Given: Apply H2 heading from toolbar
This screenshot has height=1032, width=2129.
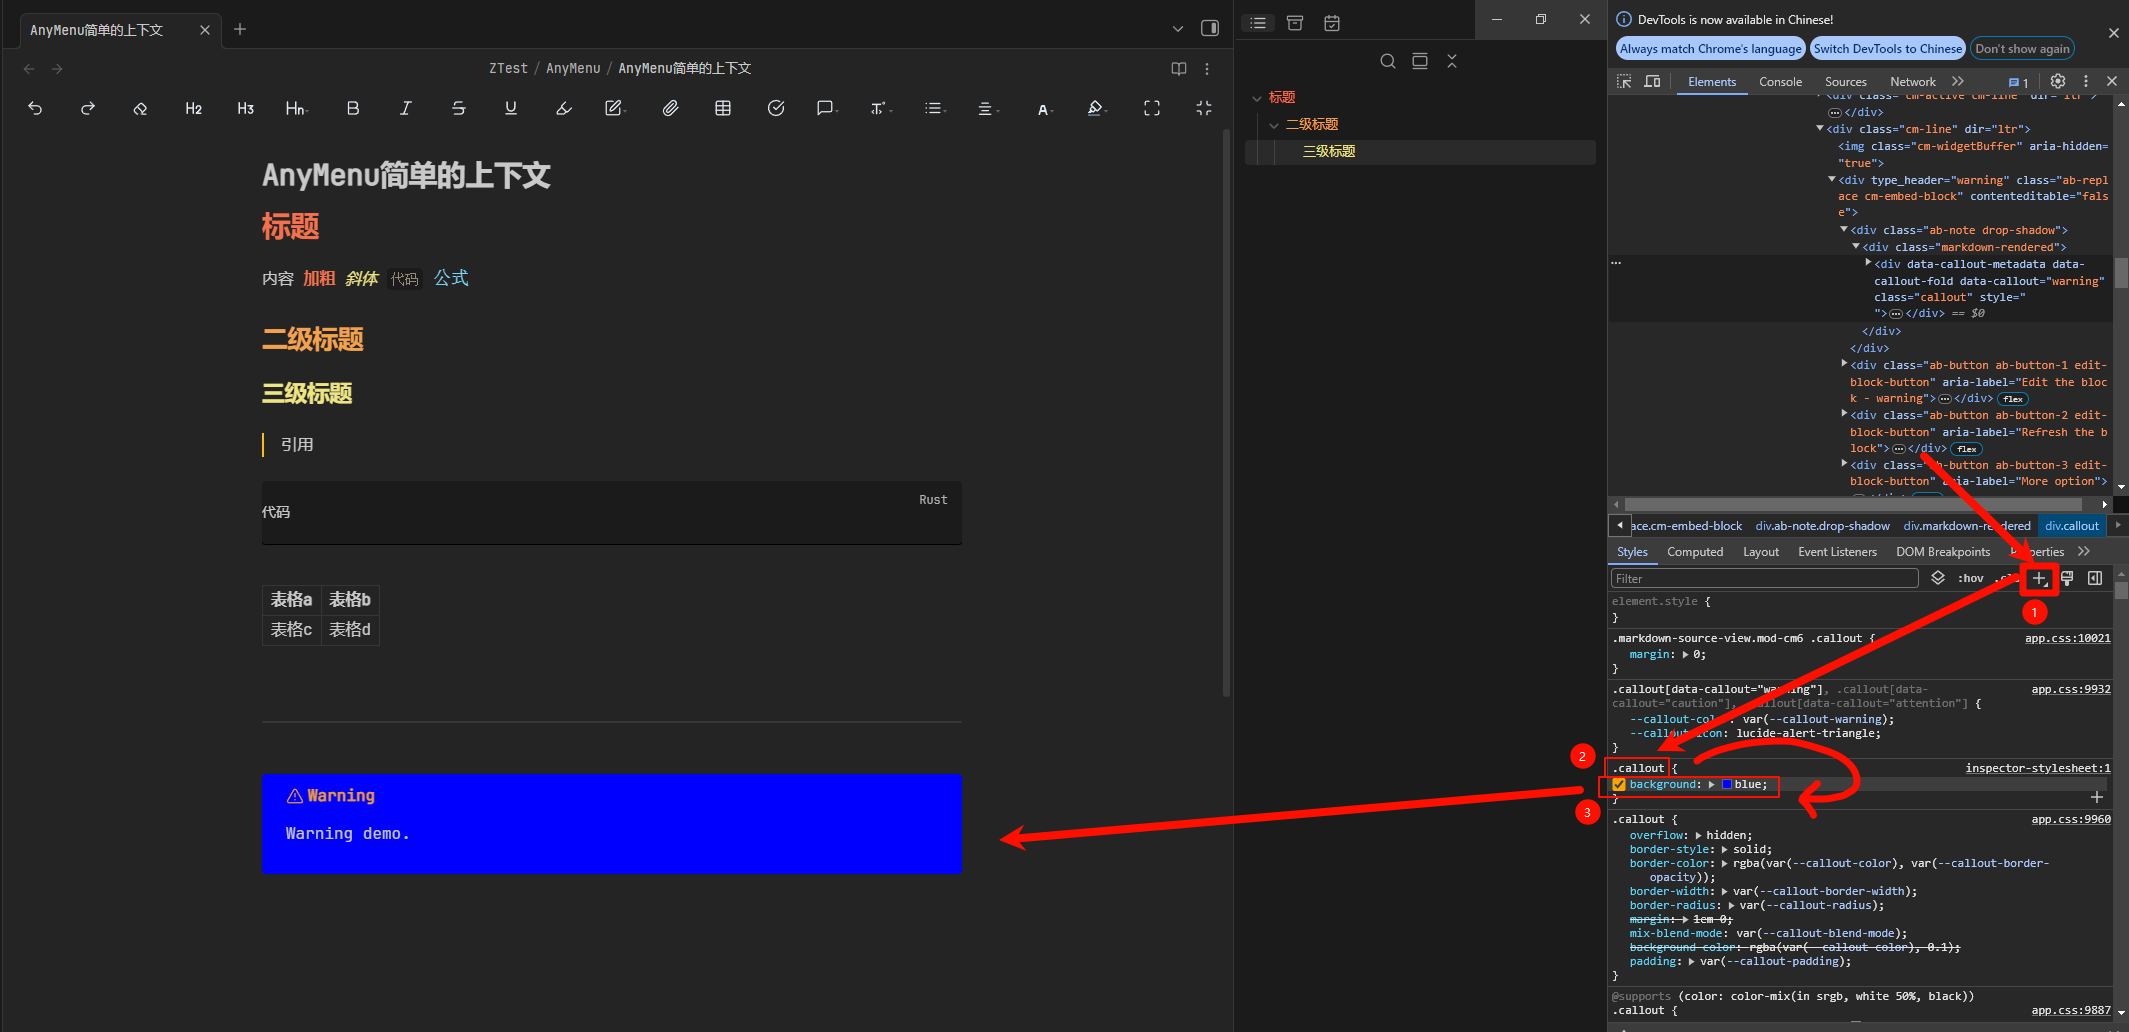Looking at the screenshot, I should (193, 108).
